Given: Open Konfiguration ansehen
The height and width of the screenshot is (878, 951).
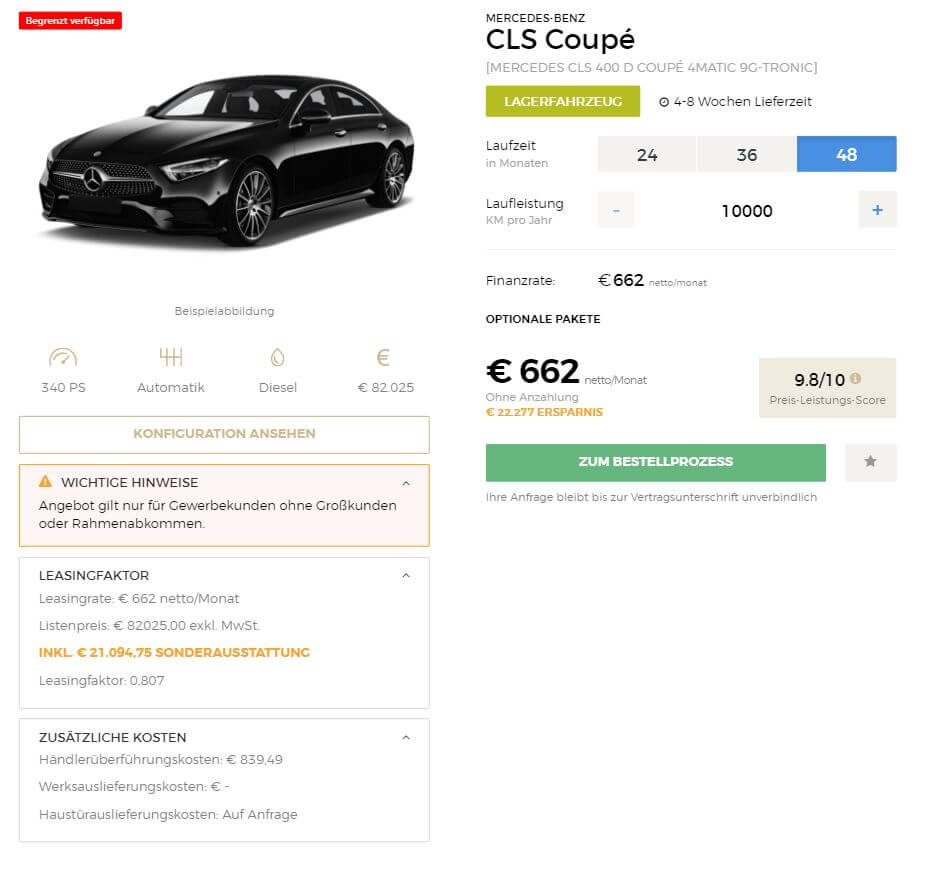Looking at the screenshot, I should pos(224,434).
